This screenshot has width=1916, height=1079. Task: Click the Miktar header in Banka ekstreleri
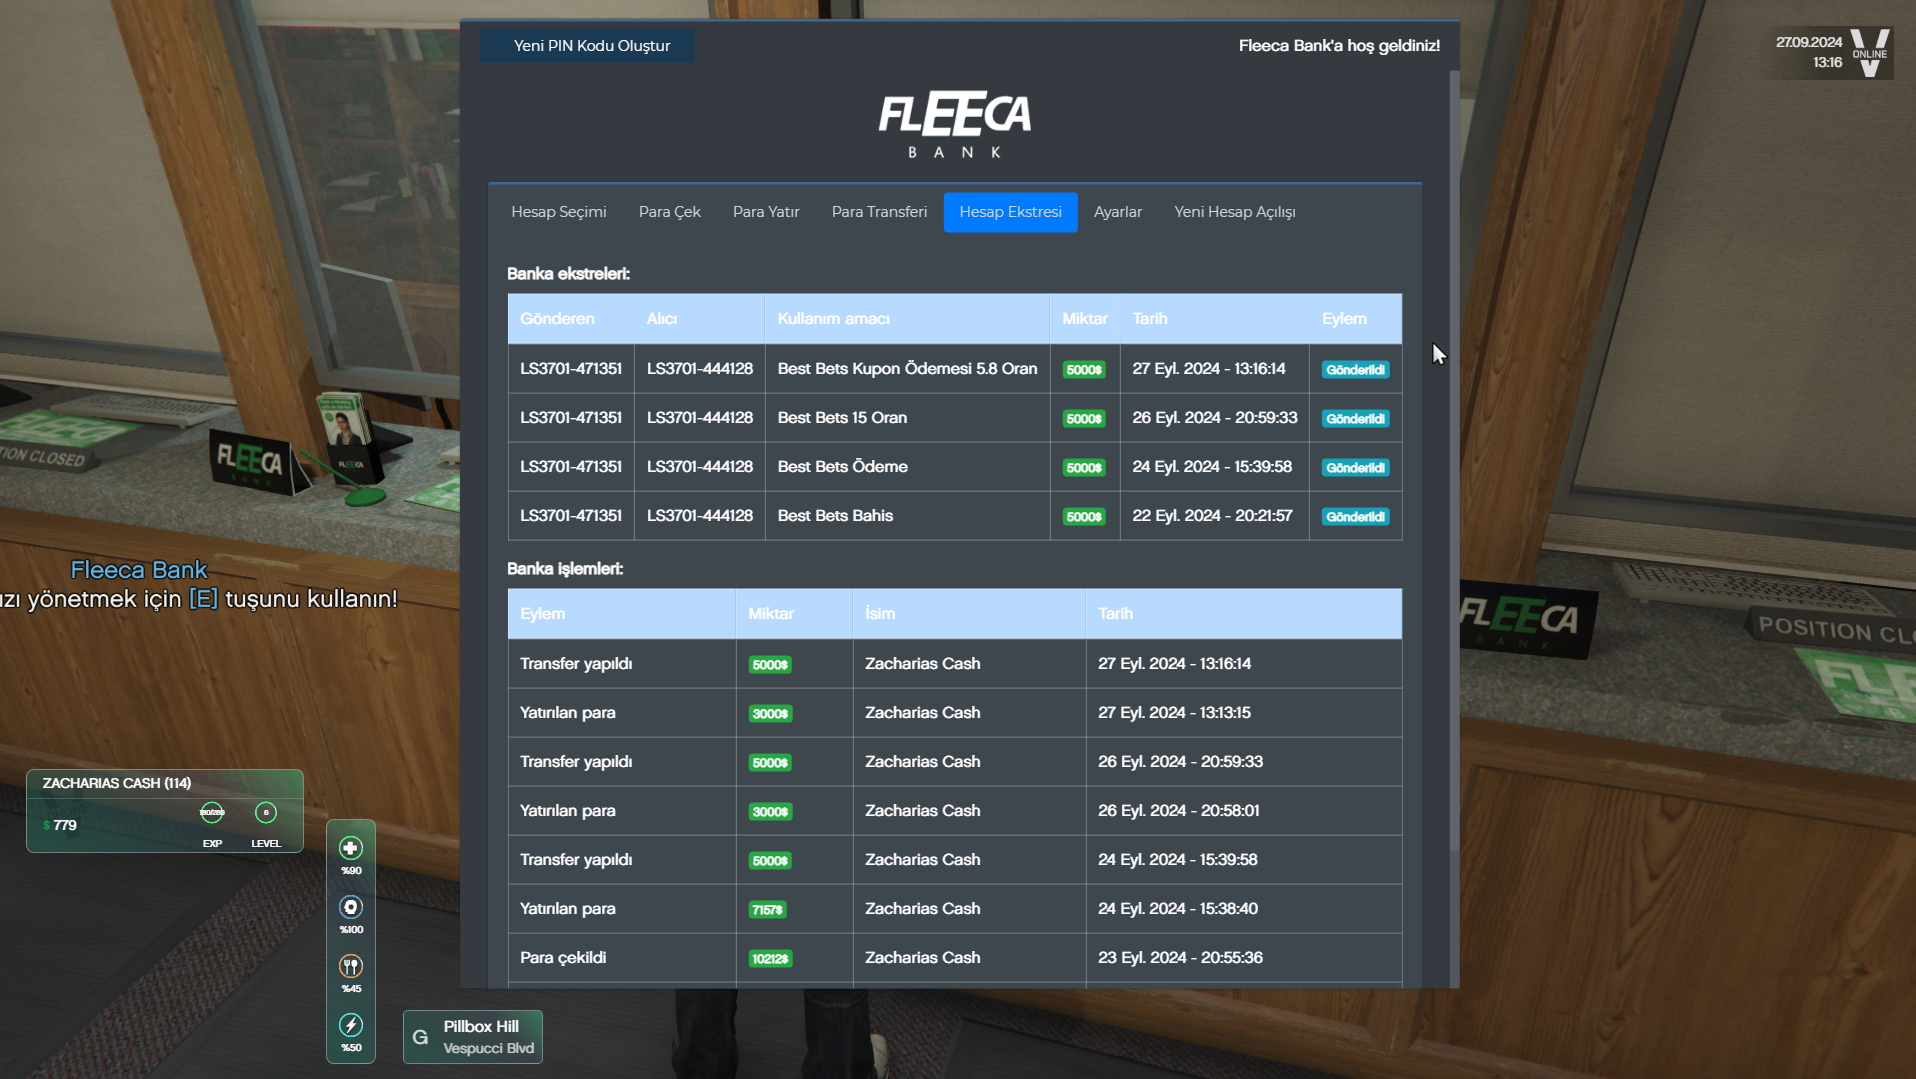(1085, 319)
